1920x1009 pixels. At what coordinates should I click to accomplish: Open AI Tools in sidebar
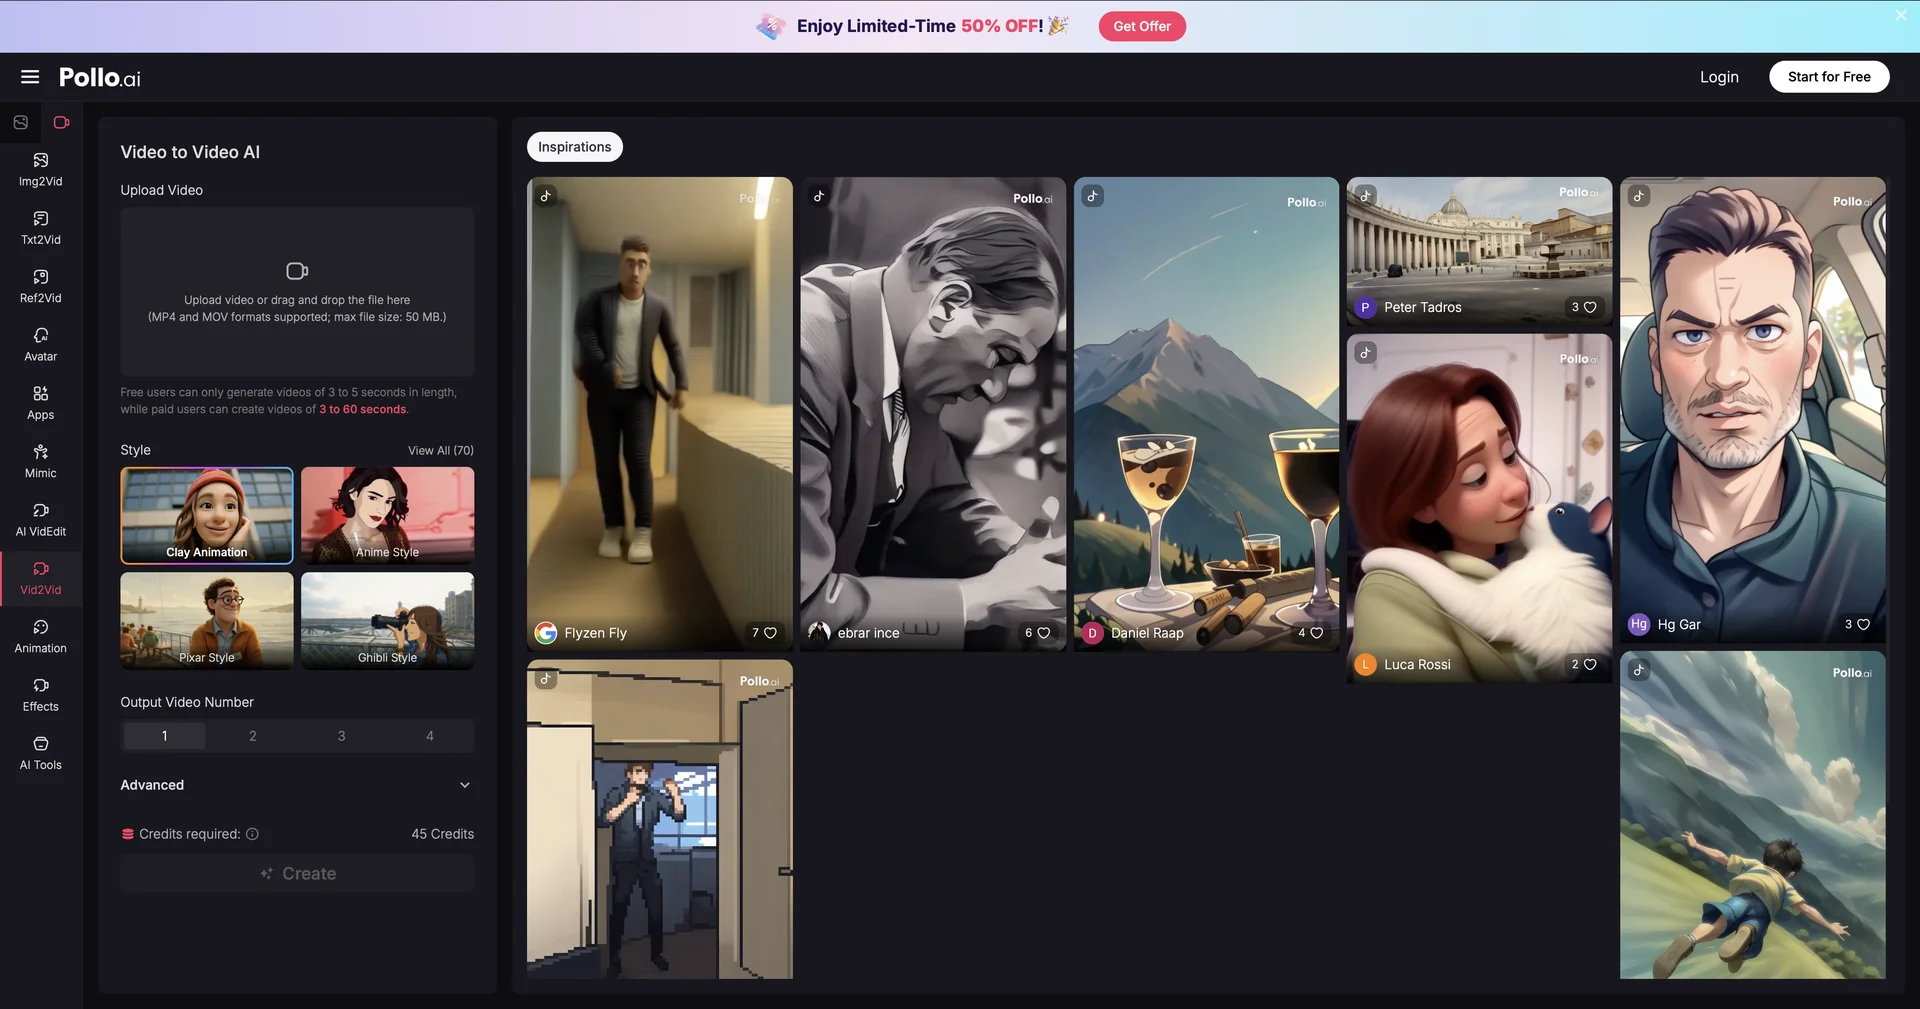click(41, 753)
